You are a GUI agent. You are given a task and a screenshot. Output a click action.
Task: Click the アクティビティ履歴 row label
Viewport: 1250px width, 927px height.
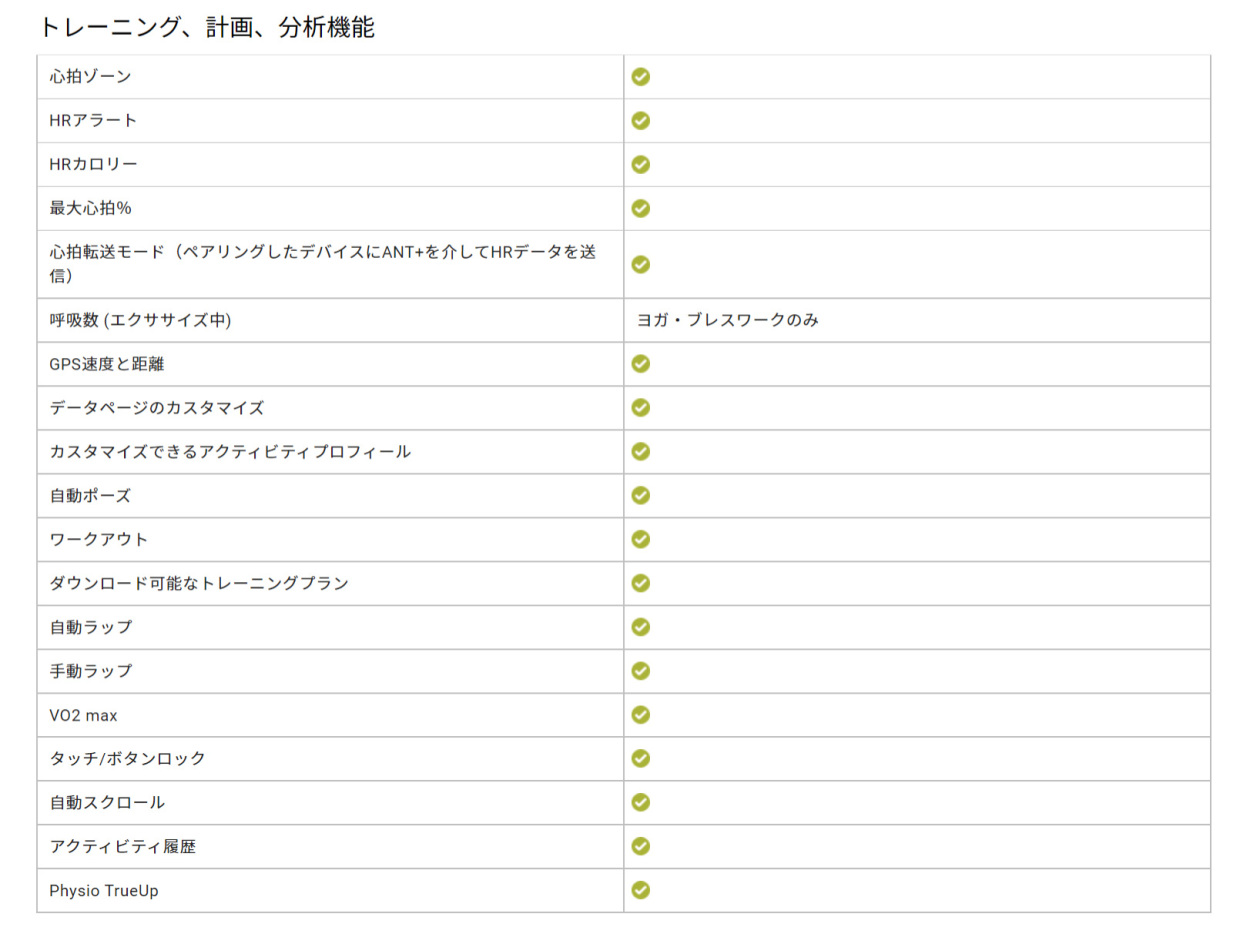[x=122, y=847]
